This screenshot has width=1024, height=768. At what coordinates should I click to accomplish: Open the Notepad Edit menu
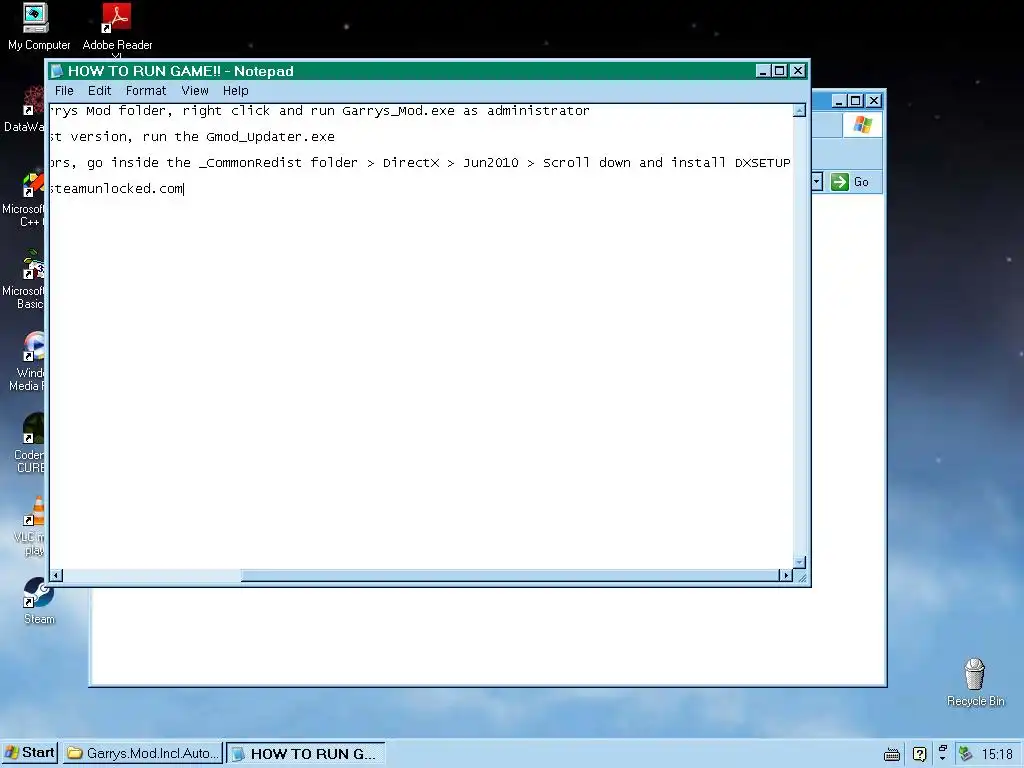[99, 91]
